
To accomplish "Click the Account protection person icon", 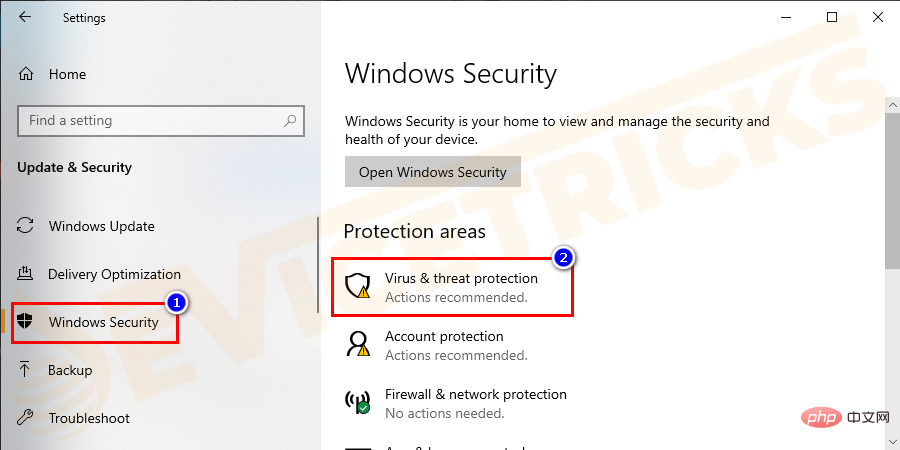I will (357, 345).
